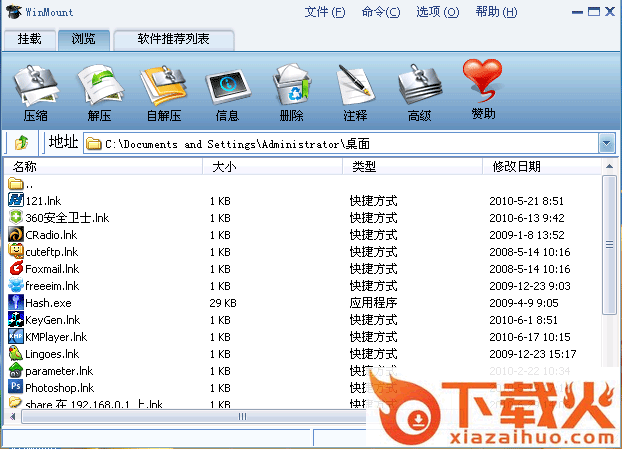Click the horizontal scrollbar left arrow
This screenshot has width=622, height=449.
point(13,416)
